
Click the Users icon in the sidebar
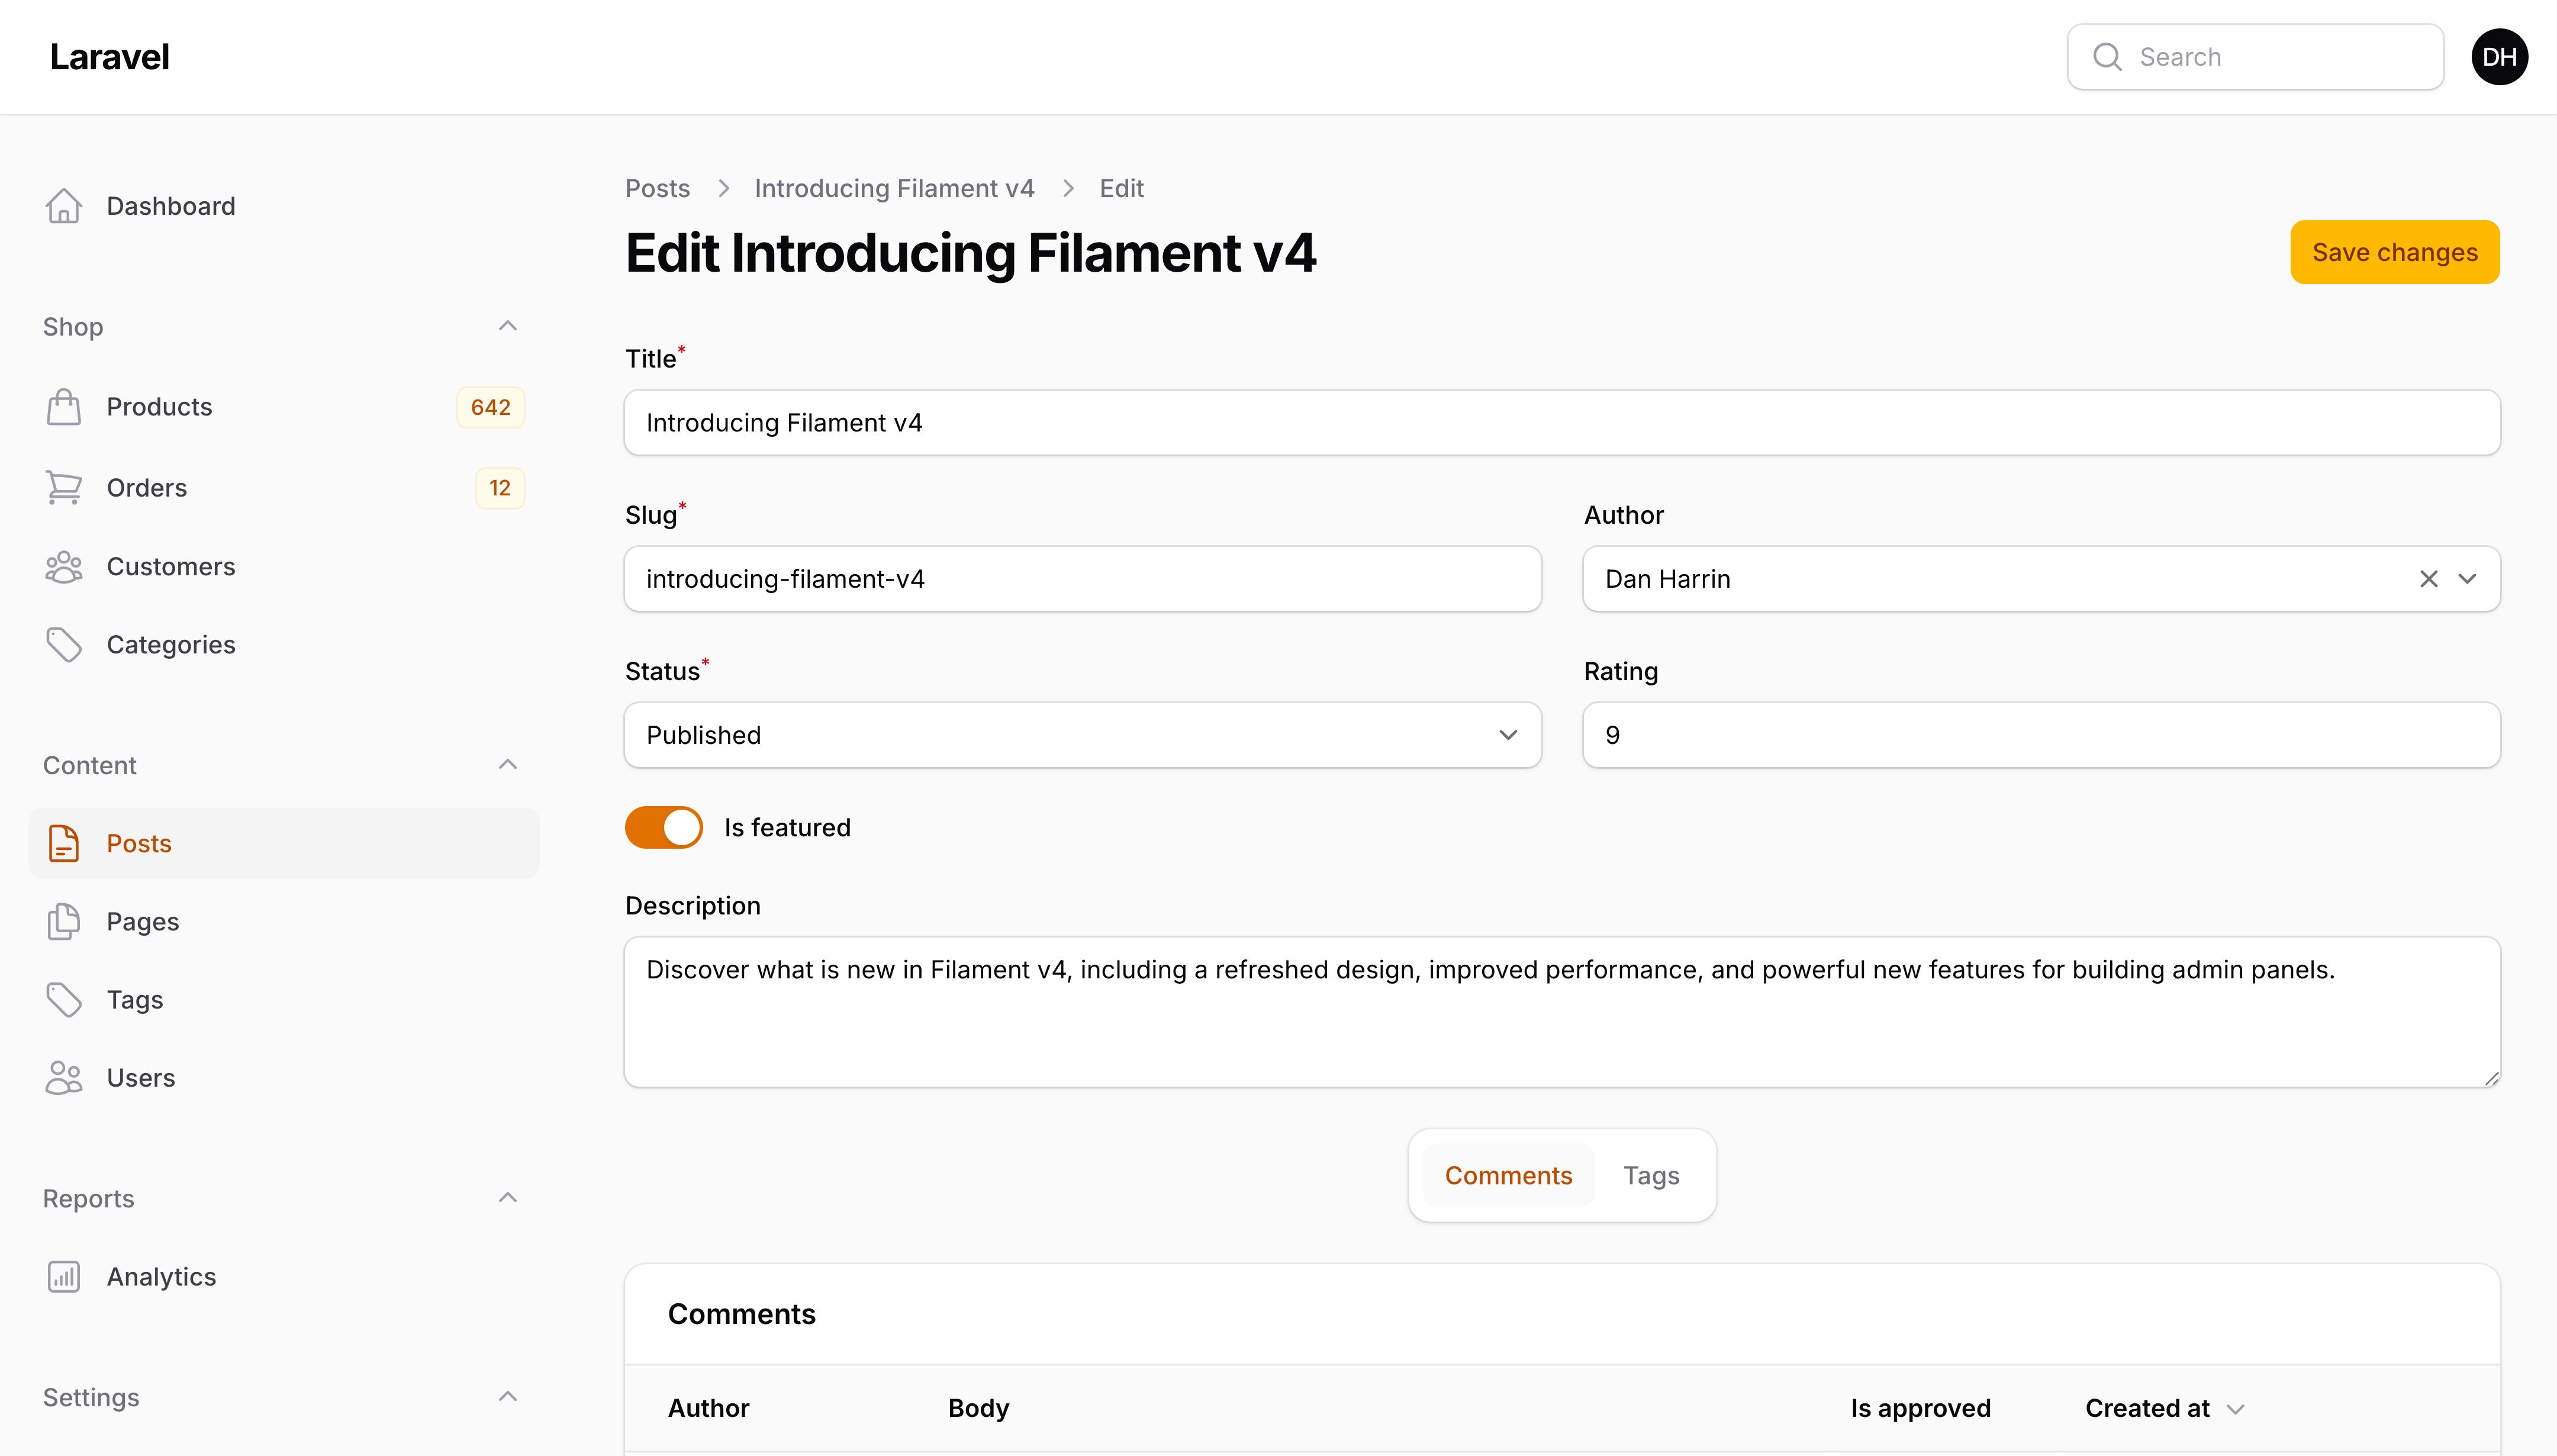point(64,1078)
